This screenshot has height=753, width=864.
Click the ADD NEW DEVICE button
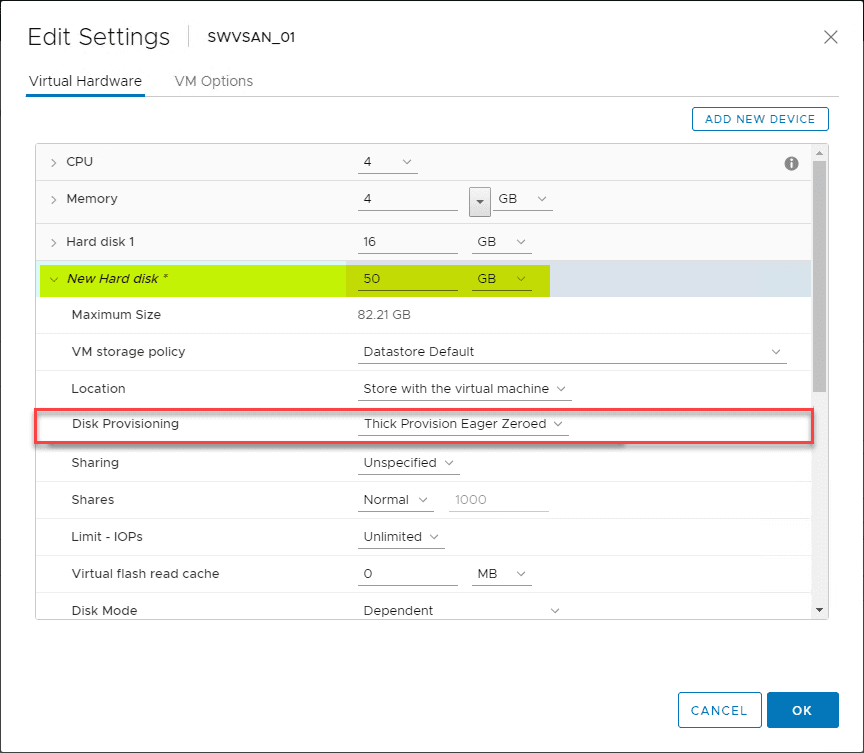pyautogui.click(x=760, y=119)
